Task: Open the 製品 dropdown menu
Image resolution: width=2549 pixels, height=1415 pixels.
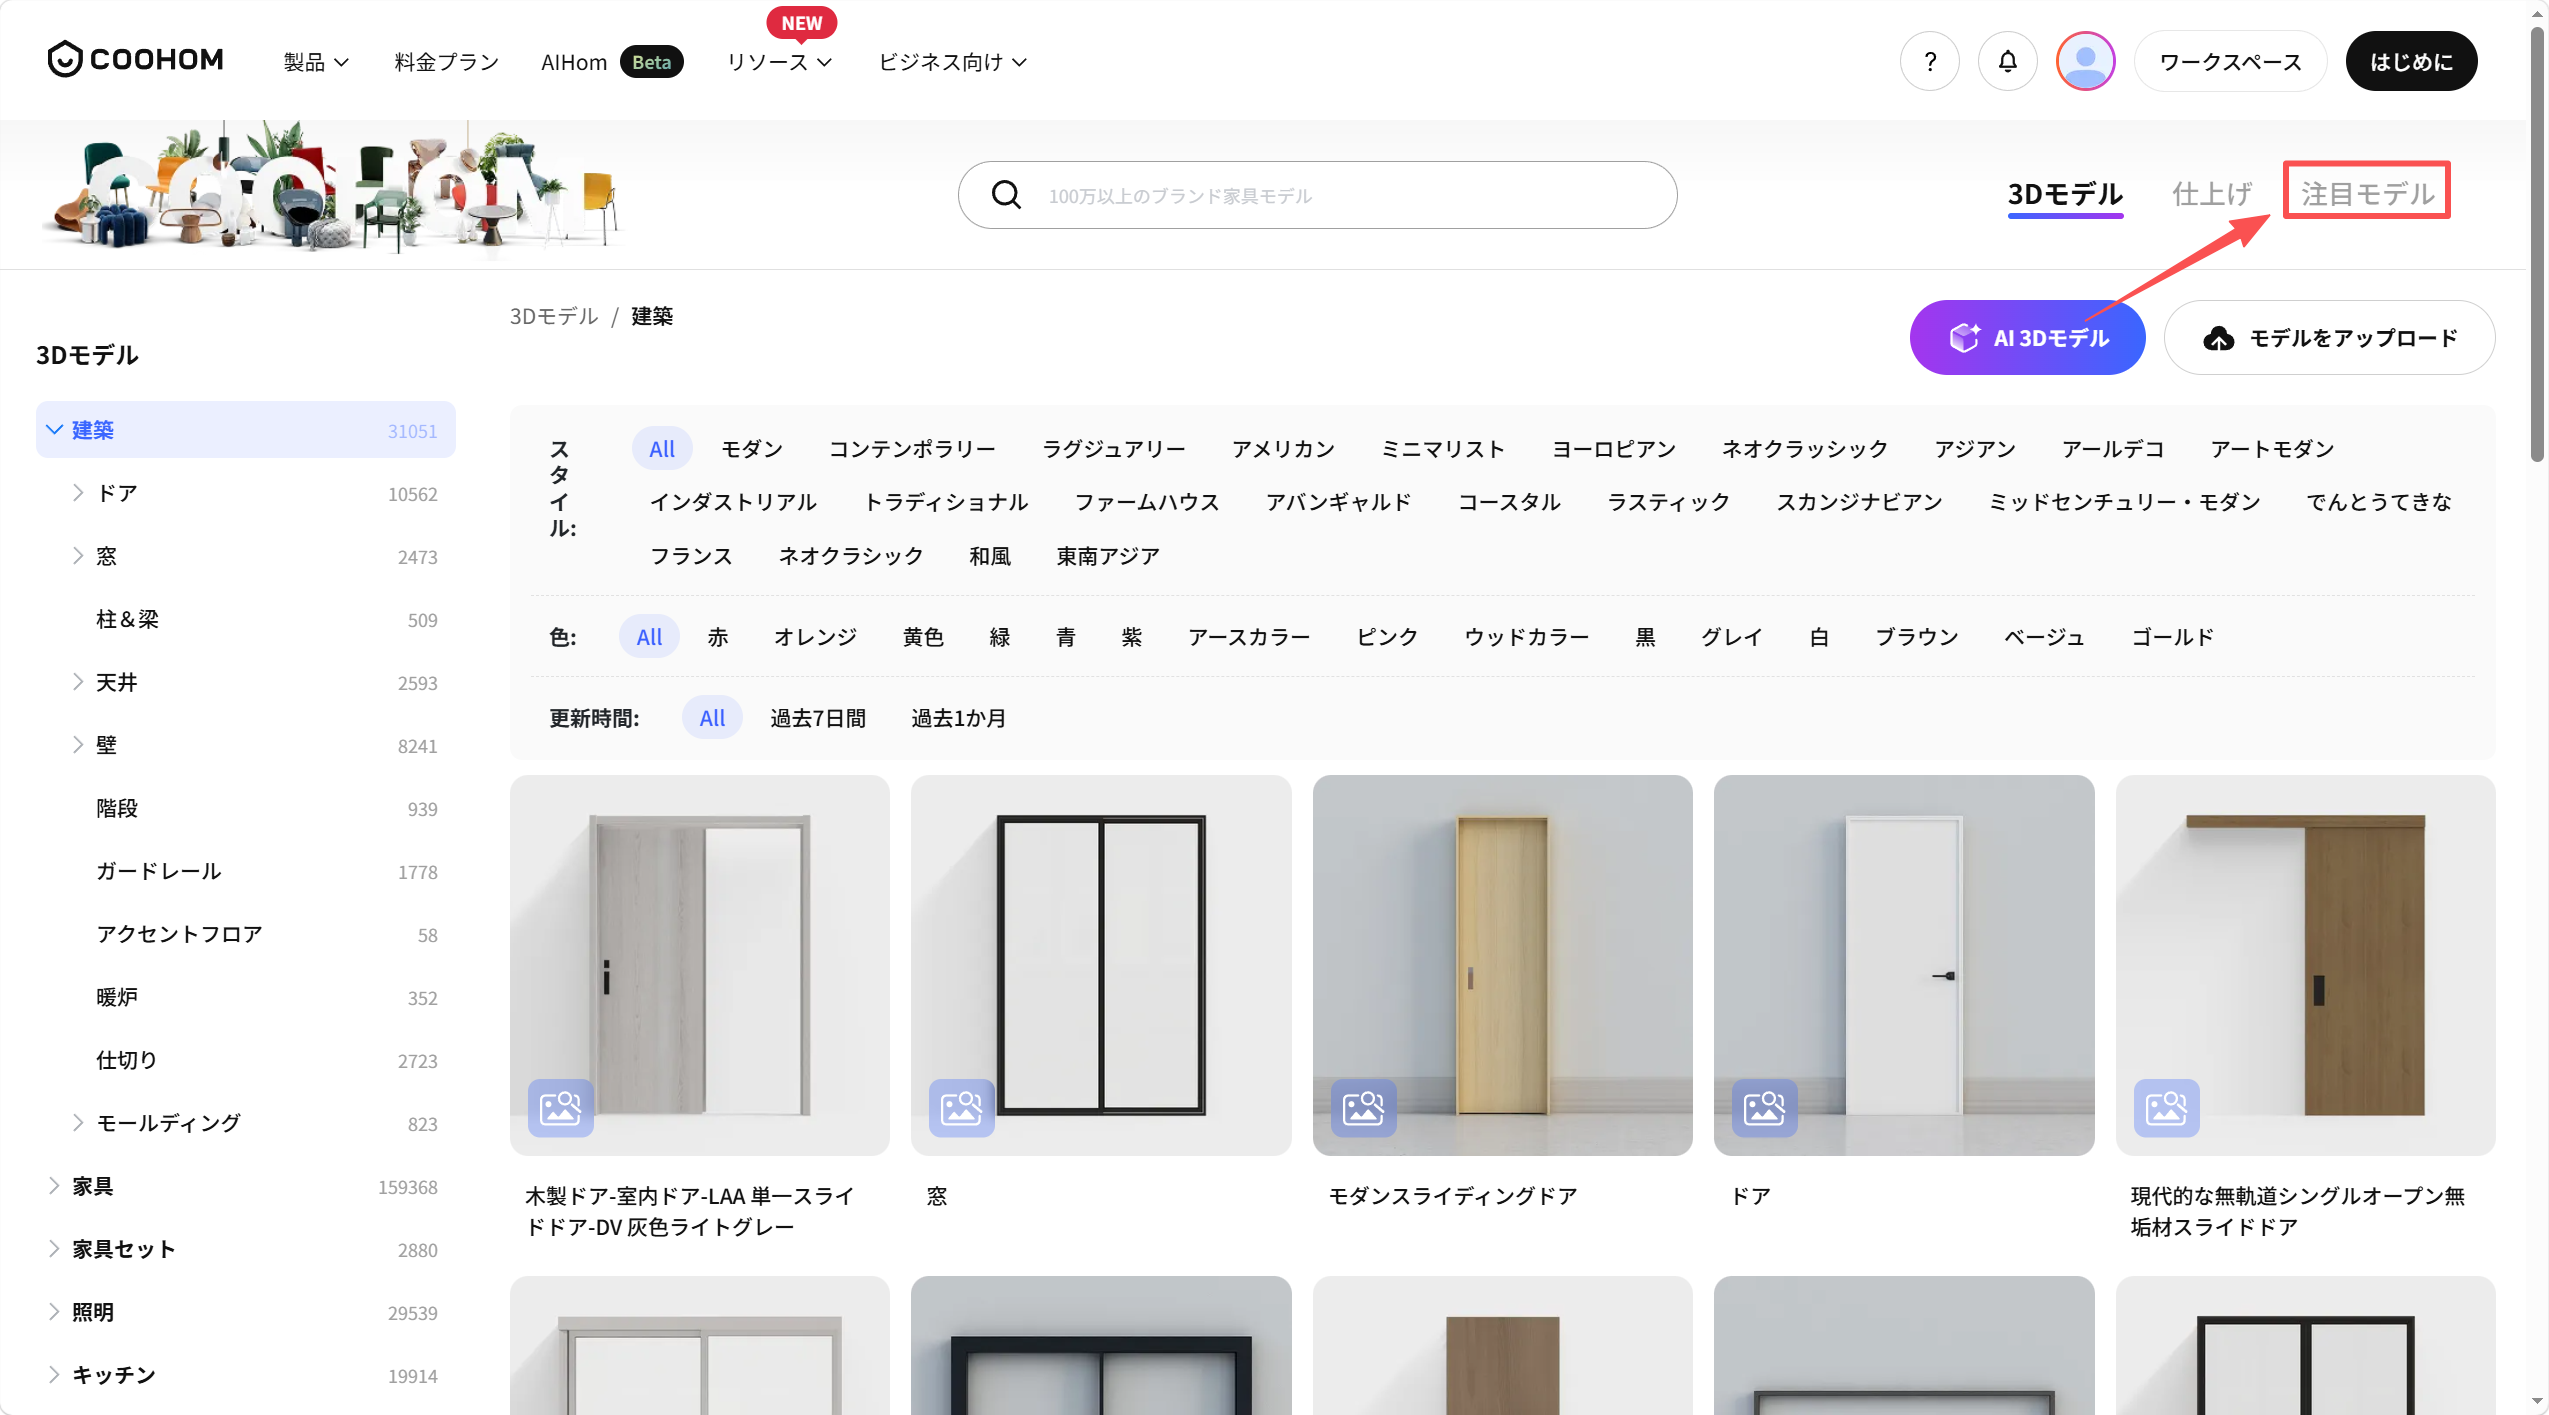Action: [x=316, y=62]
